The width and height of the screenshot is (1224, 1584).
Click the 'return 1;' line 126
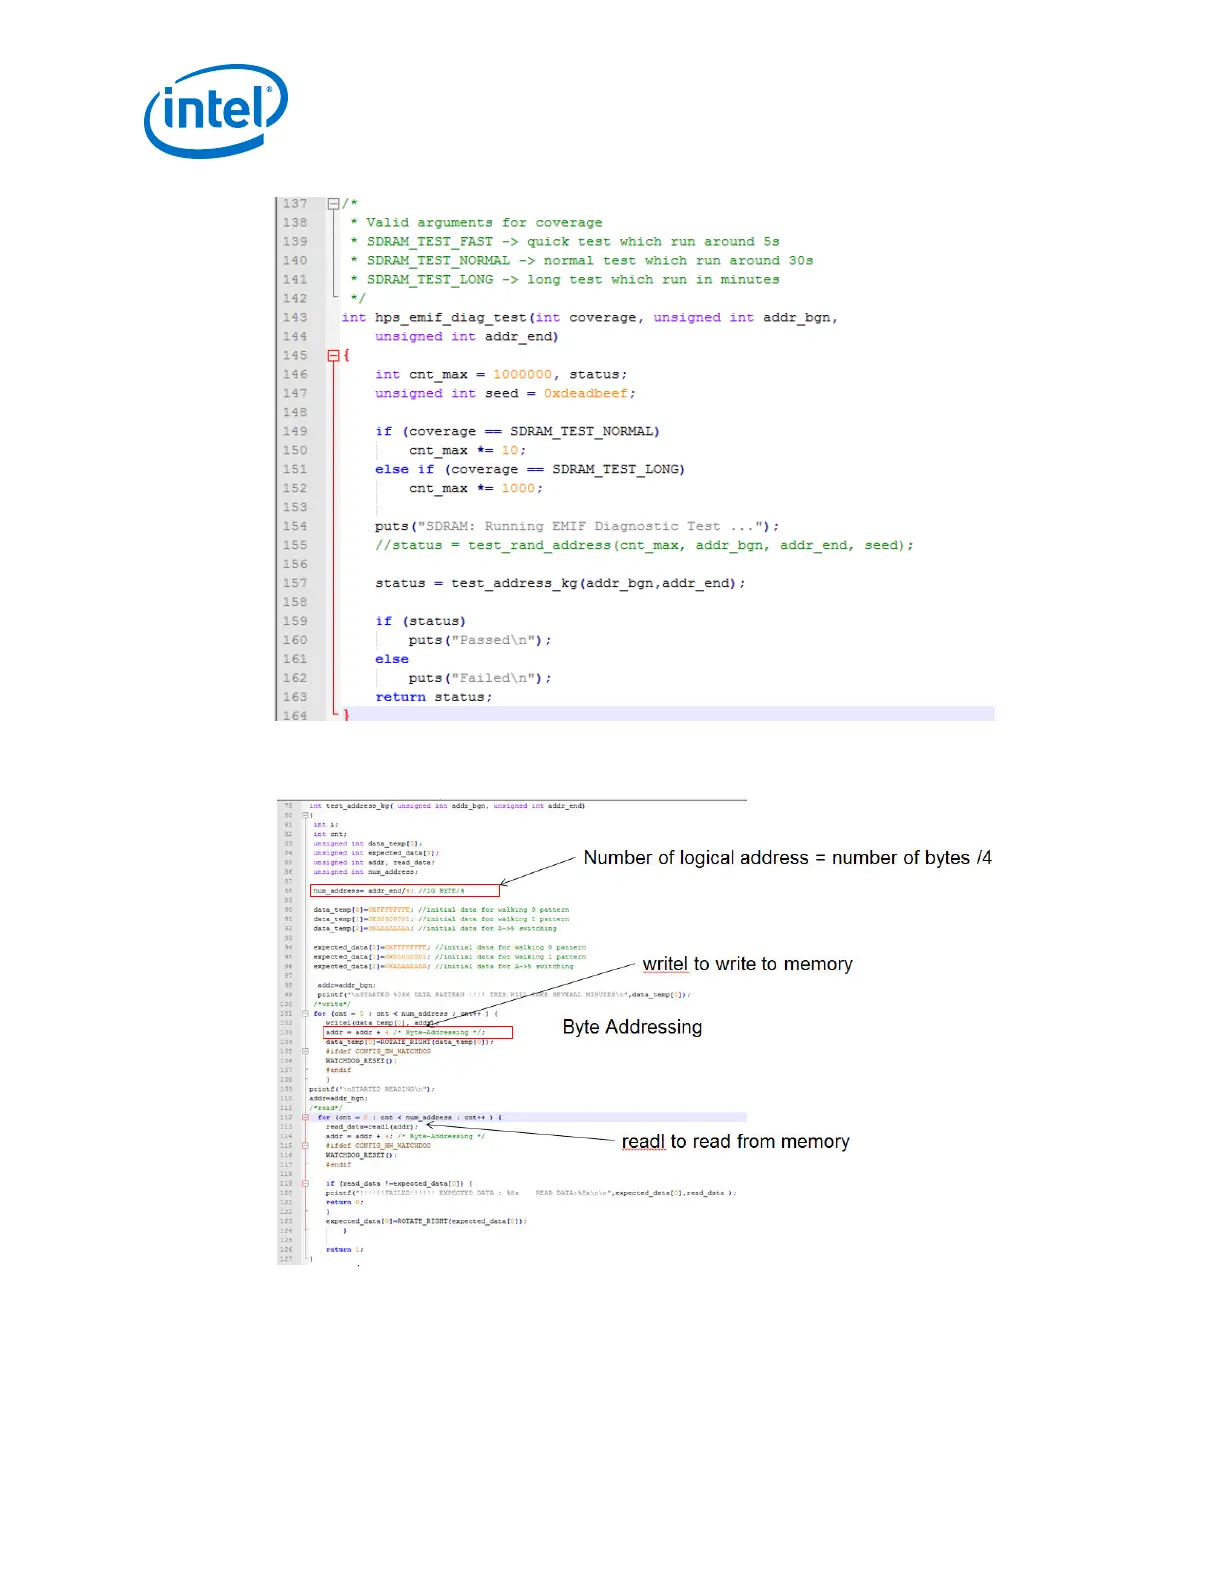(x=345, y=1249)
